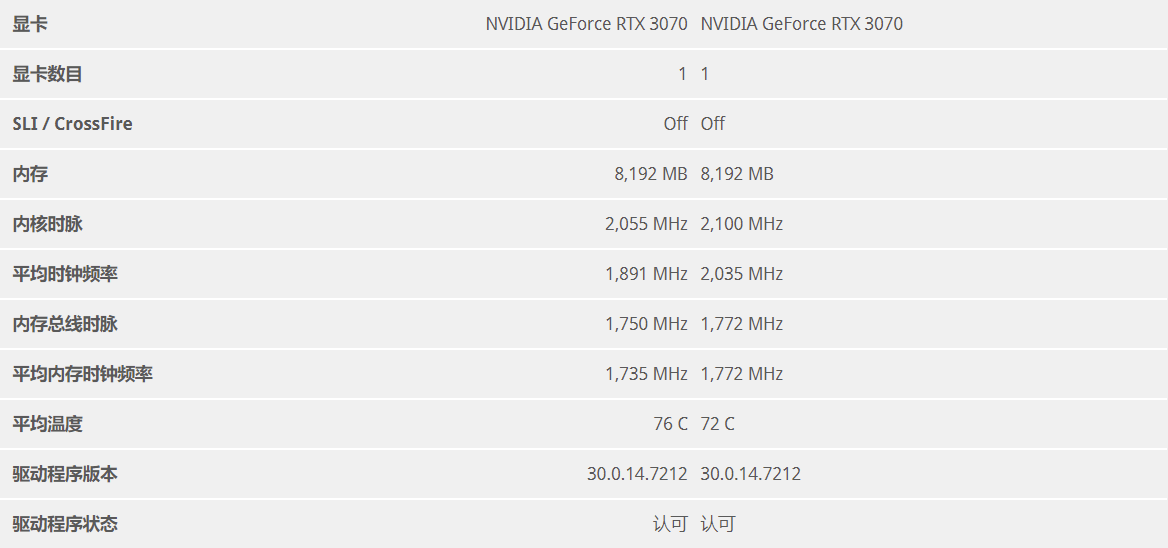1168x548 pixels.
Task: Click the 76 C temperature value
Action: (x=670, y=424)
